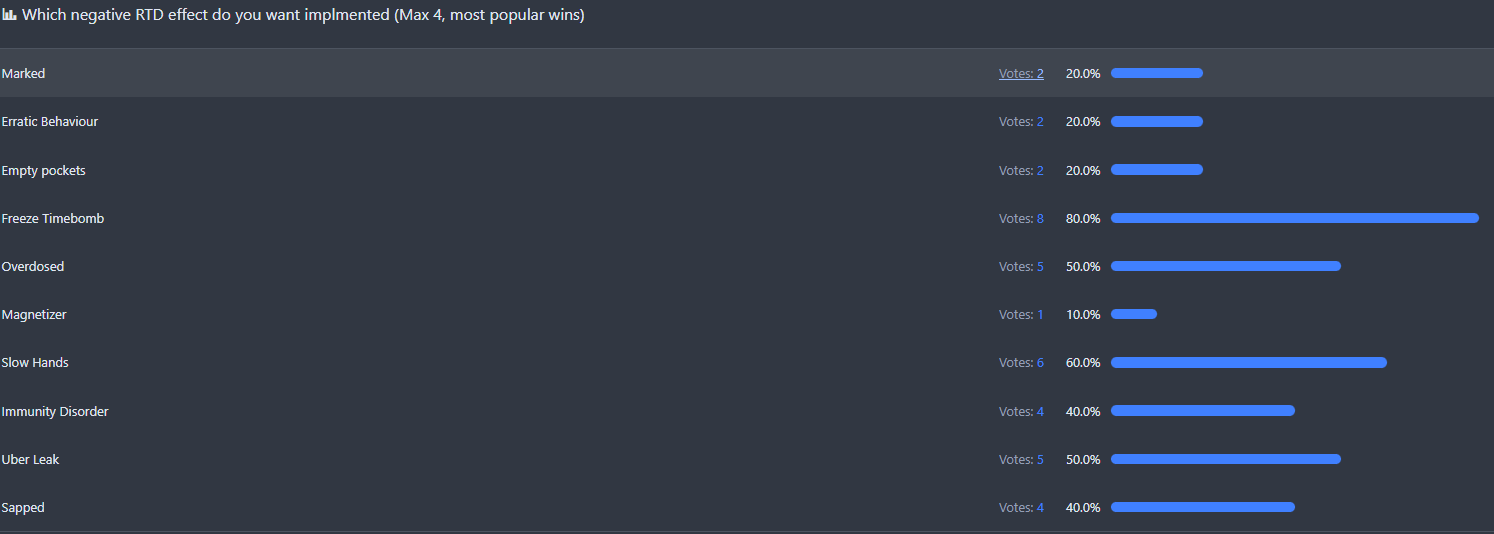The width and height of the screenshot is (1494, 534).
Task: Click the Slow Hands 60% result bar
Action: coord(1248,362)
